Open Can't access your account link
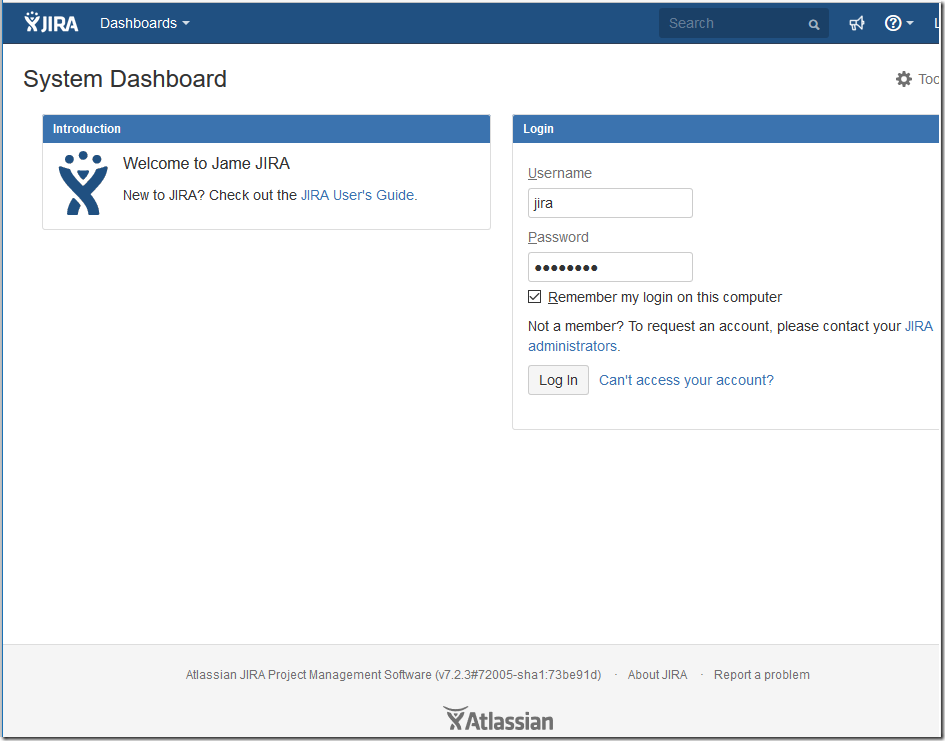The image size is (945, 741). click(686, 380)
